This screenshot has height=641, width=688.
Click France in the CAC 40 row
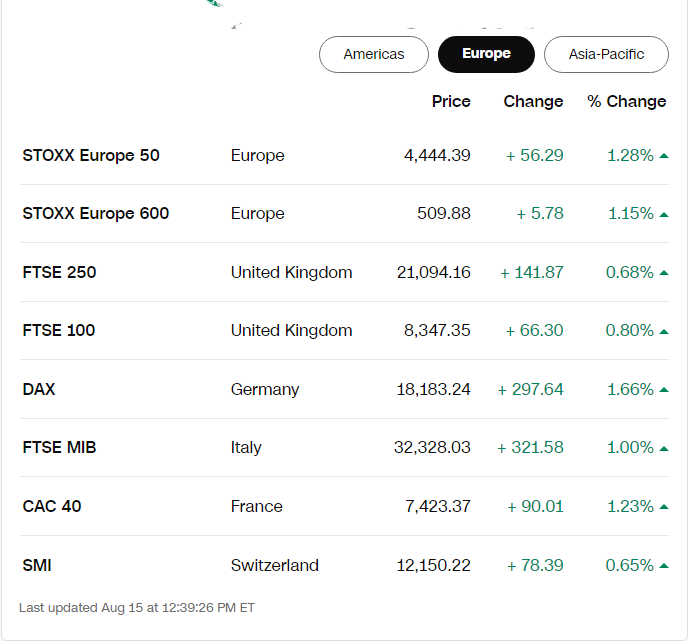coord(257,506)
